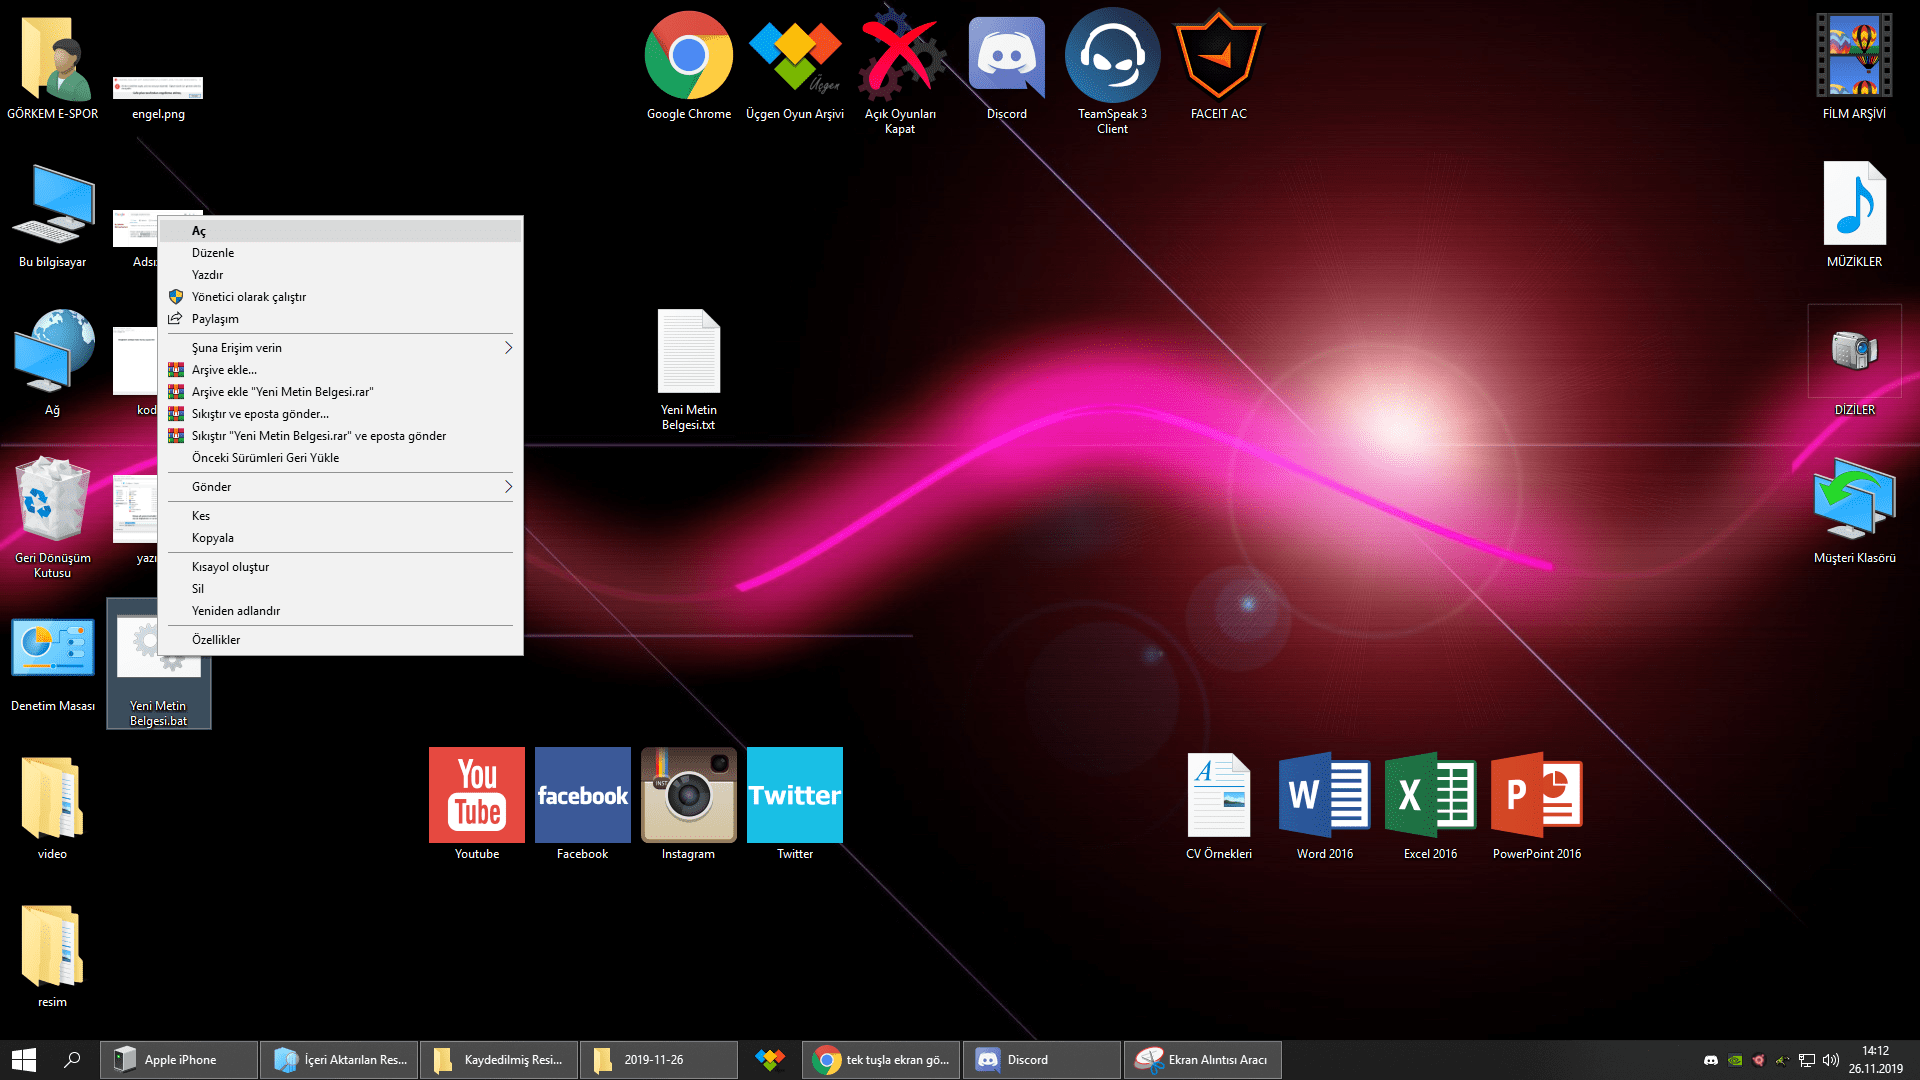Select the Yeni Metin Belgesi.bat file

(158, 664)
